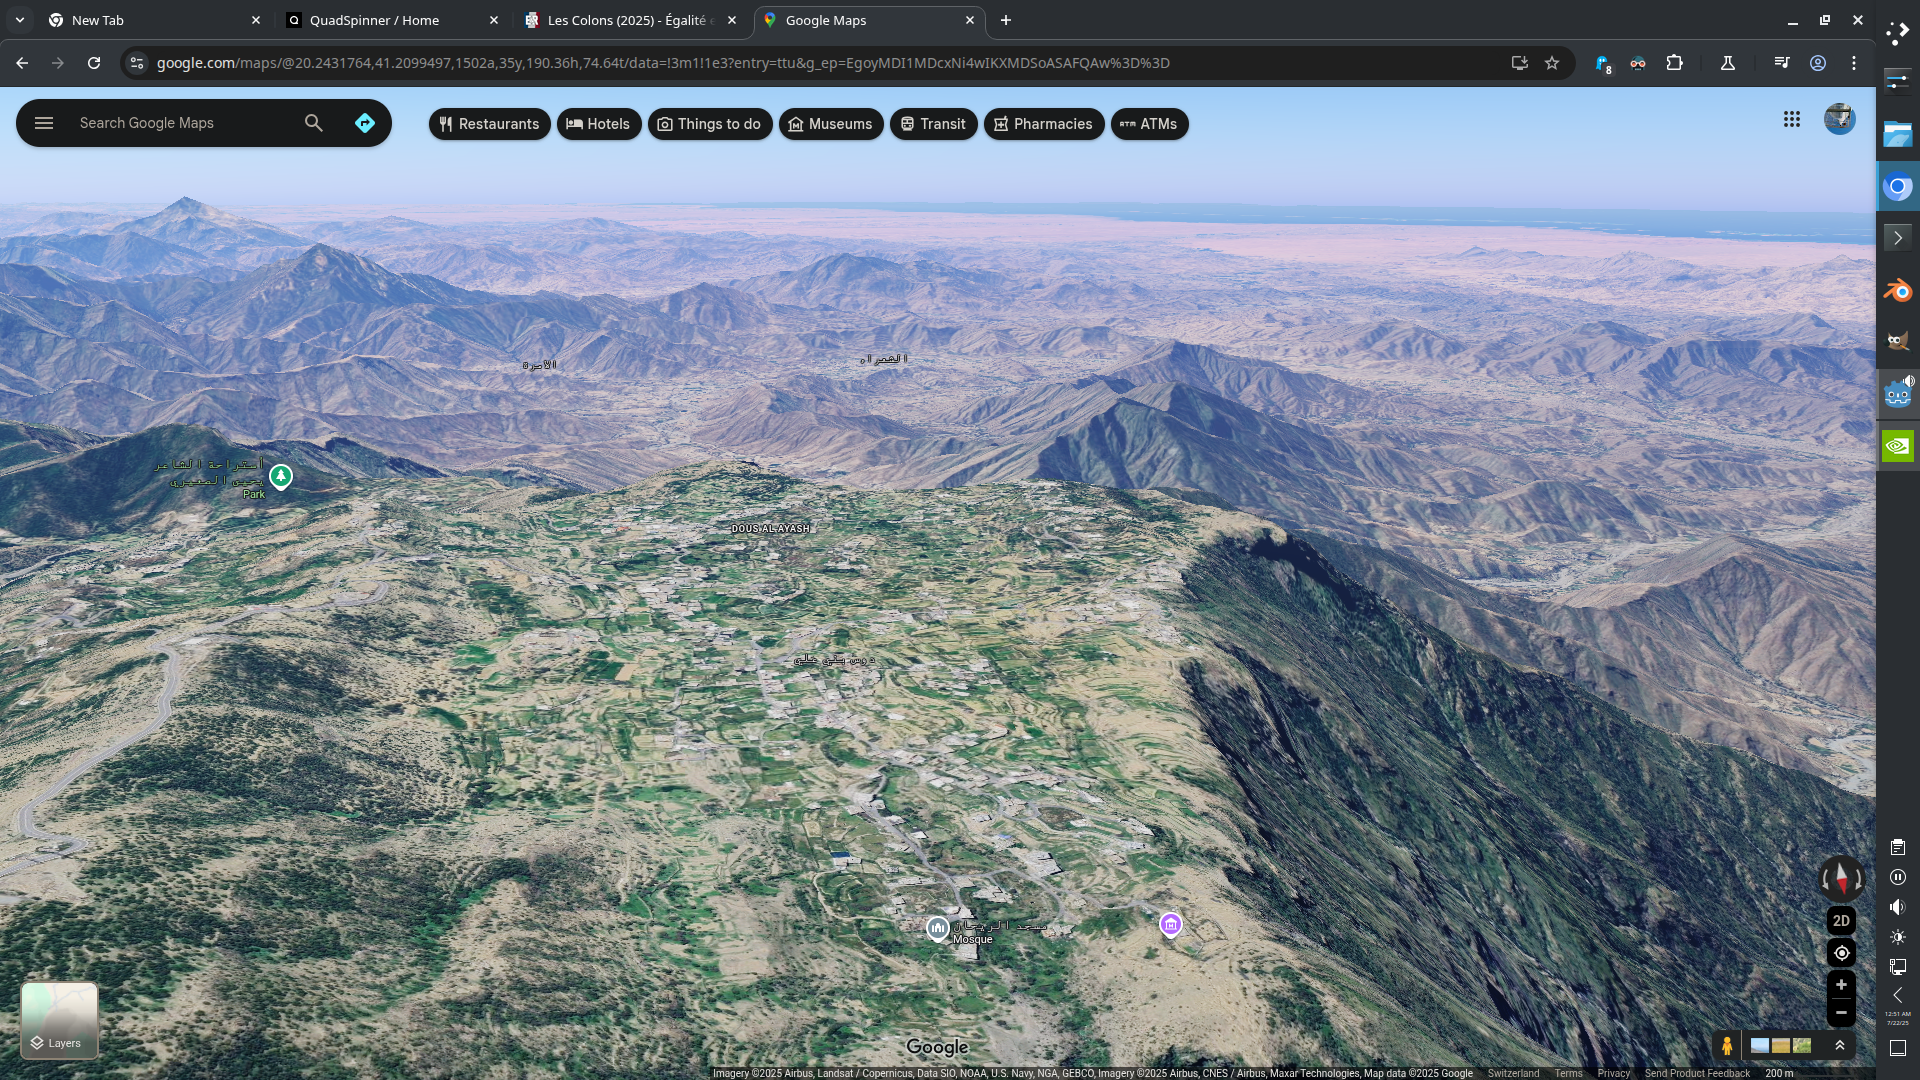
Task: Open the Chrome profile button
Action: click(x=1818, y=63)
